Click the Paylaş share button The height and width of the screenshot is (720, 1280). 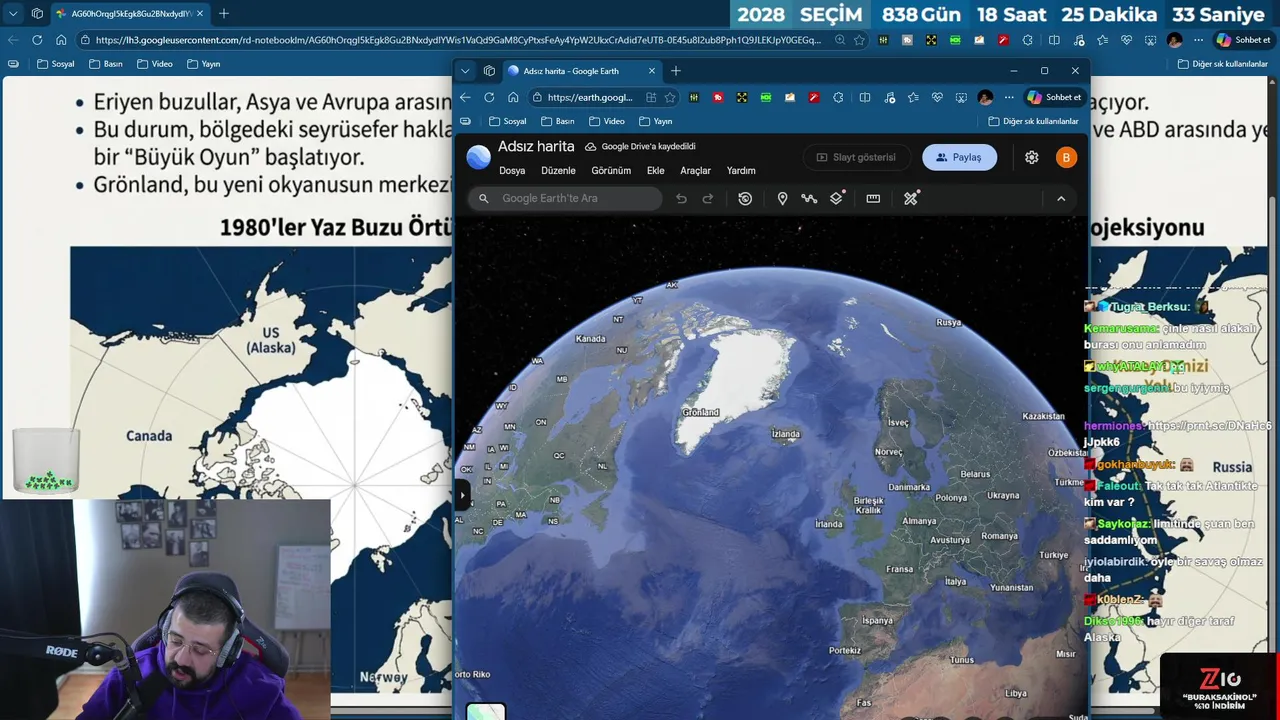point(959,157)
